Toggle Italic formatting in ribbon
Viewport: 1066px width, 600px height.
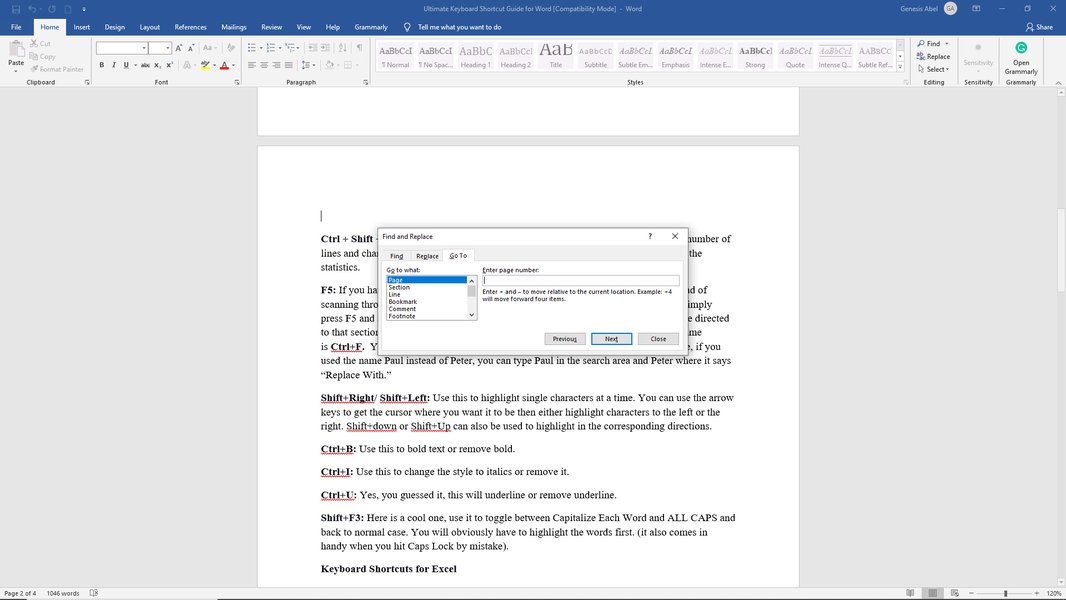pos(114,65)
